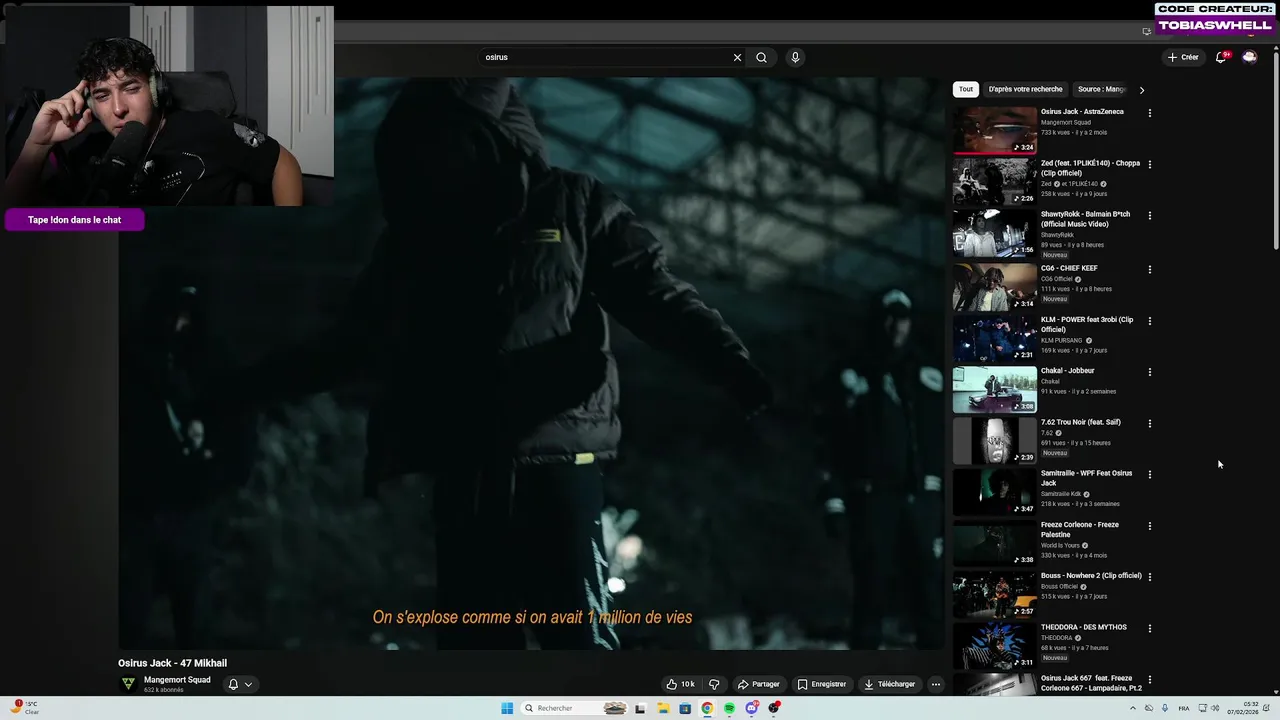Open options menu for Bouss - Nowhere 2
Image resolution: width=1280 pixels, height=720 pixels.
tap(1150, 577)
